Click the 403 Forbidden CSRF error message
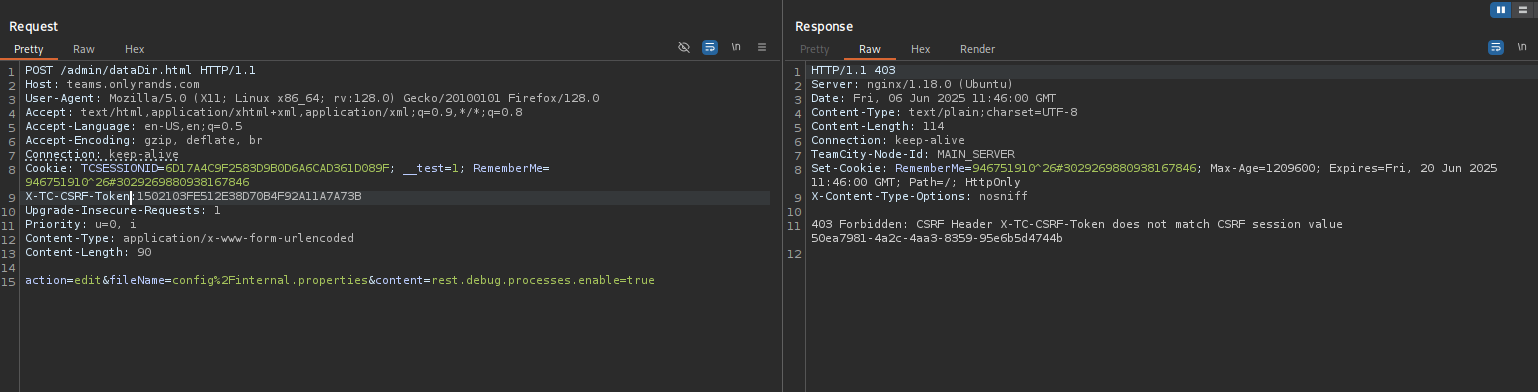The height and width of the screenshot is (392, 1538). (1077, 224)
